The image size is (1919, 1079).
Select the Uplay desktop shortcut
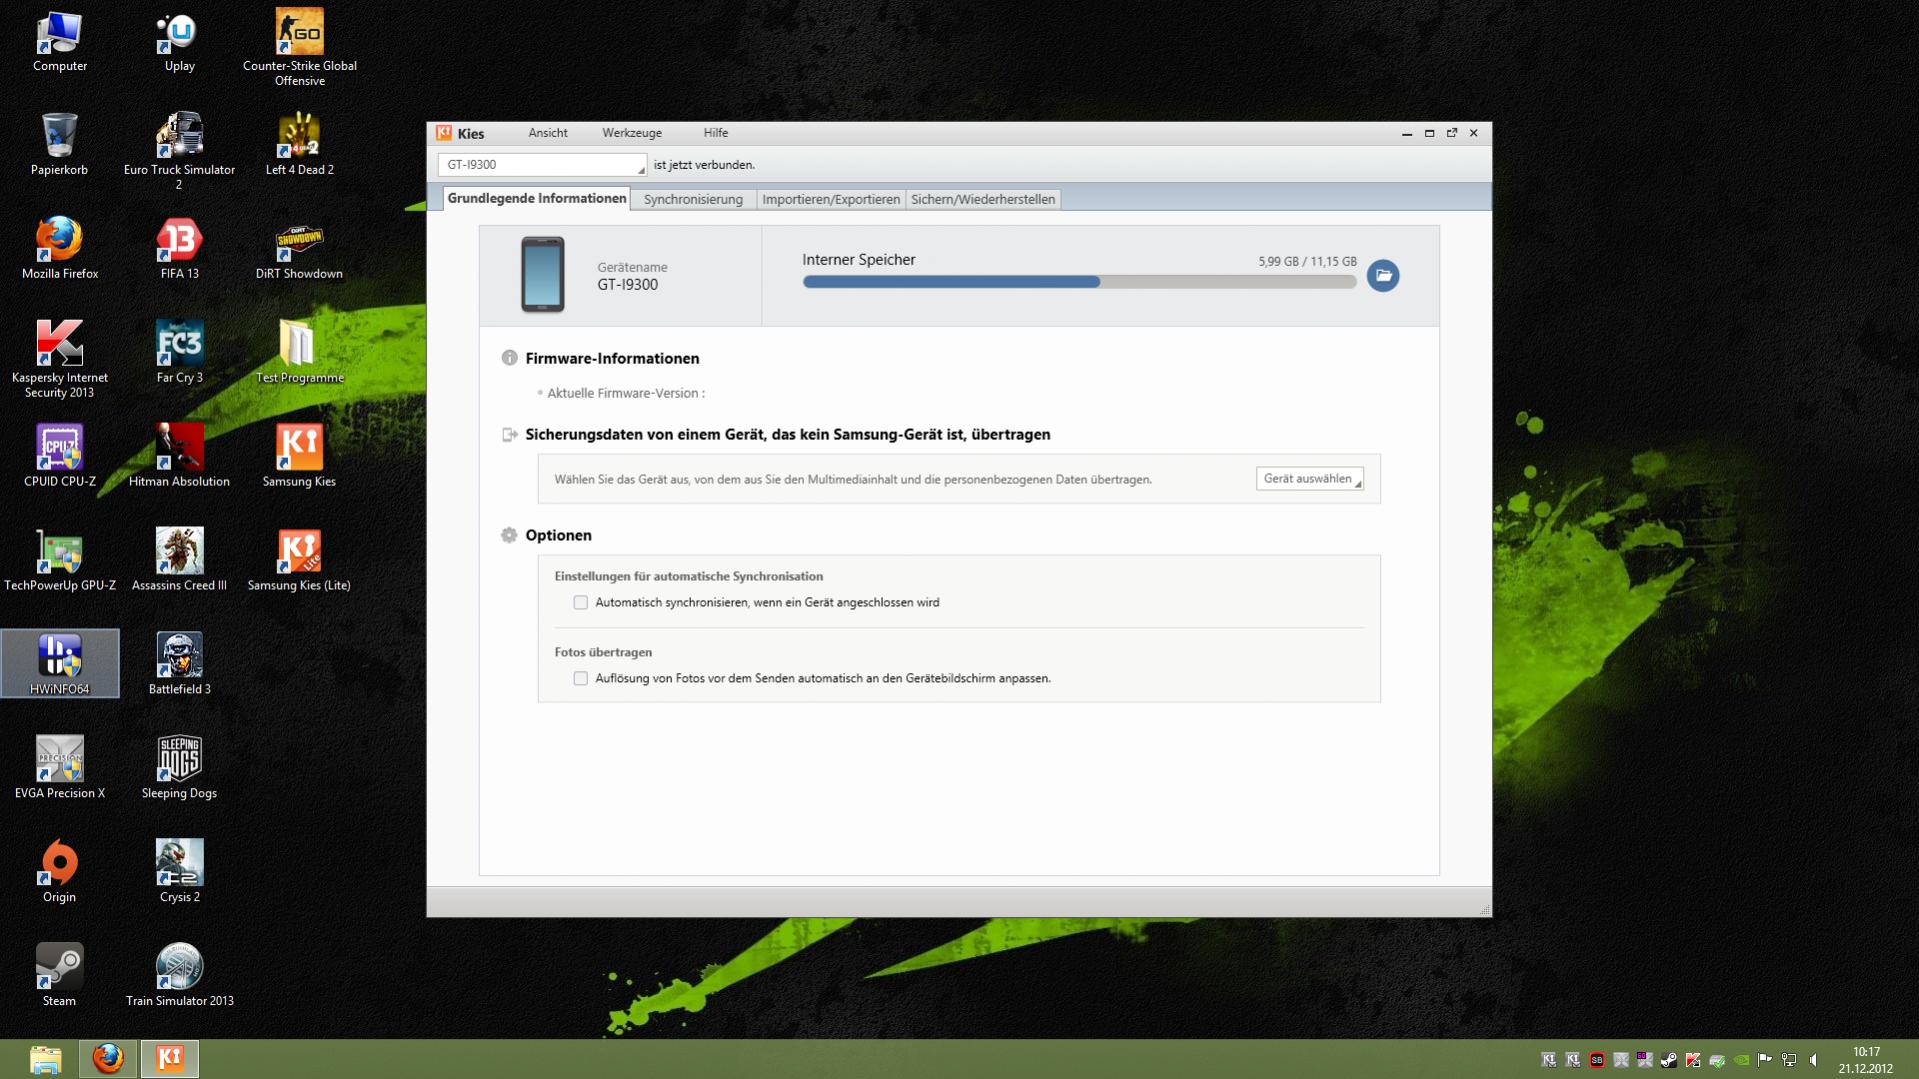coord(180,43)
